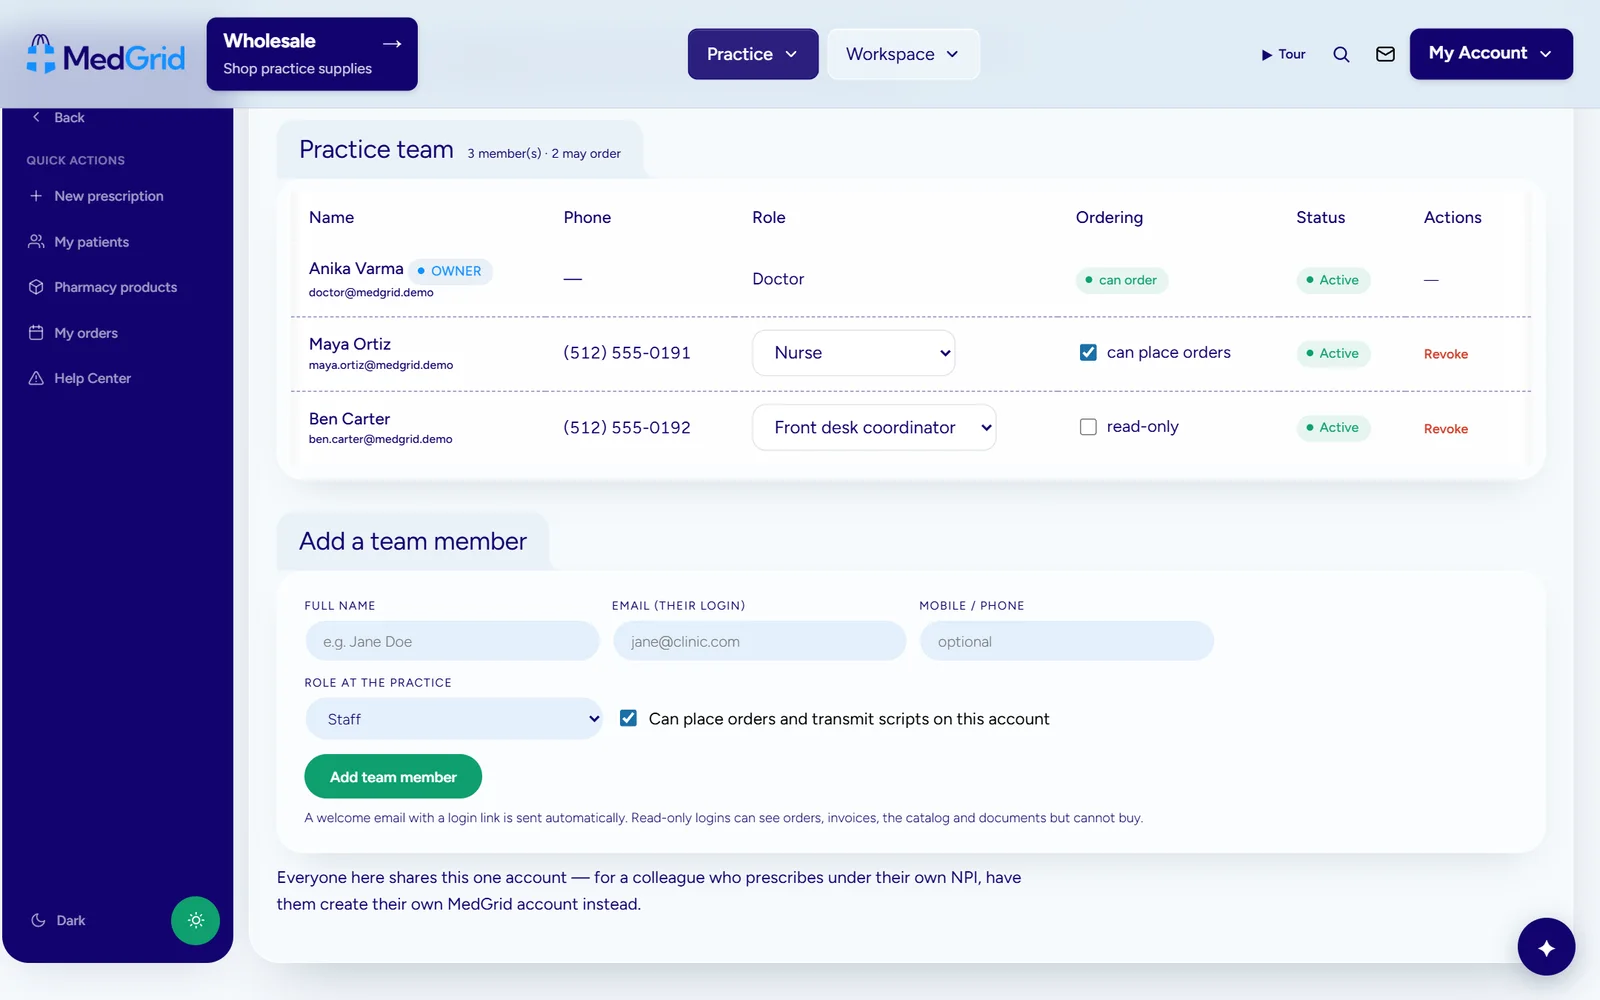Click email ben.carter@medgrid.demo
Image resolution: width=1600 pixels, height=1000 pixels.
point(381,439)
